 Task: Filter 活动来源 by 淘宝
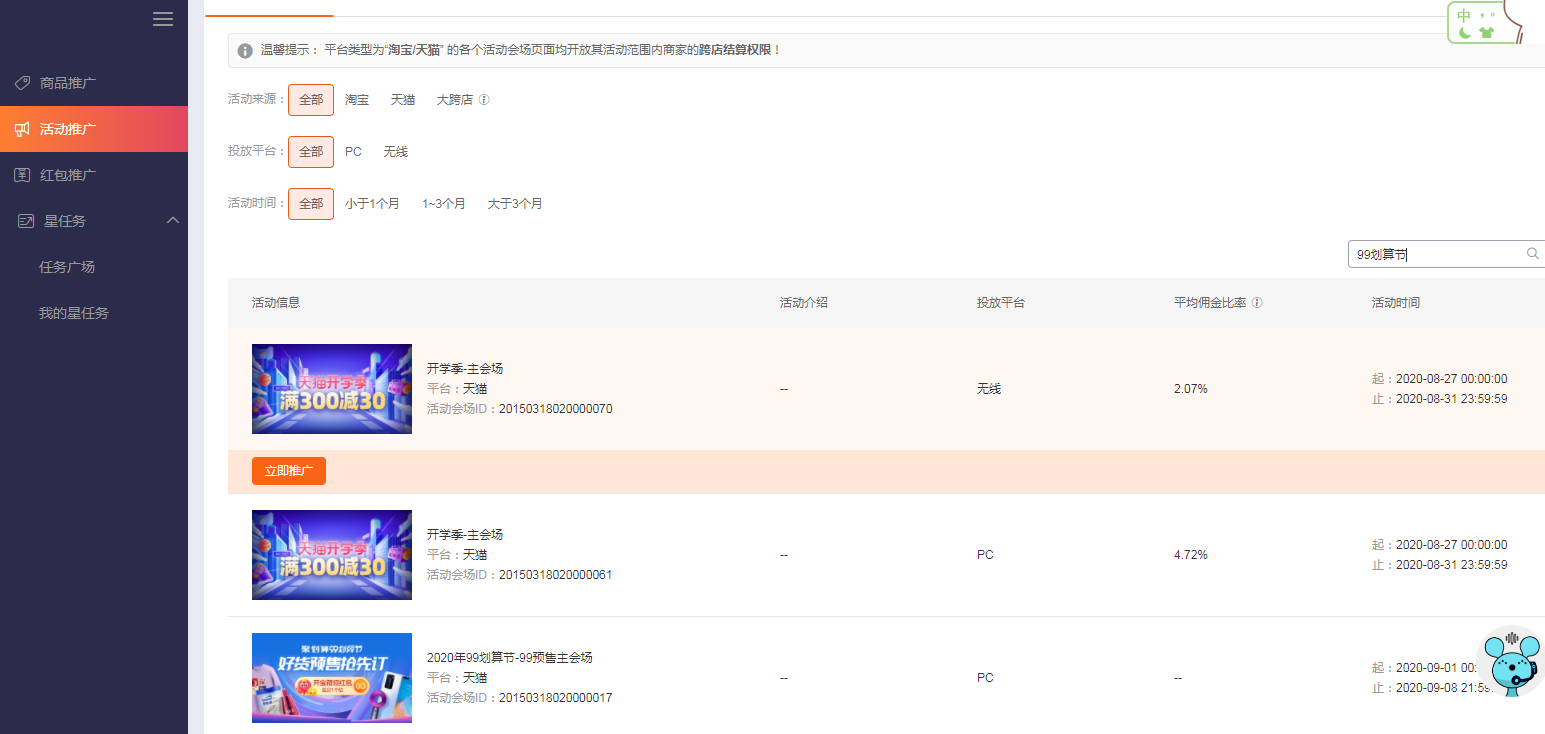[357, 100]
